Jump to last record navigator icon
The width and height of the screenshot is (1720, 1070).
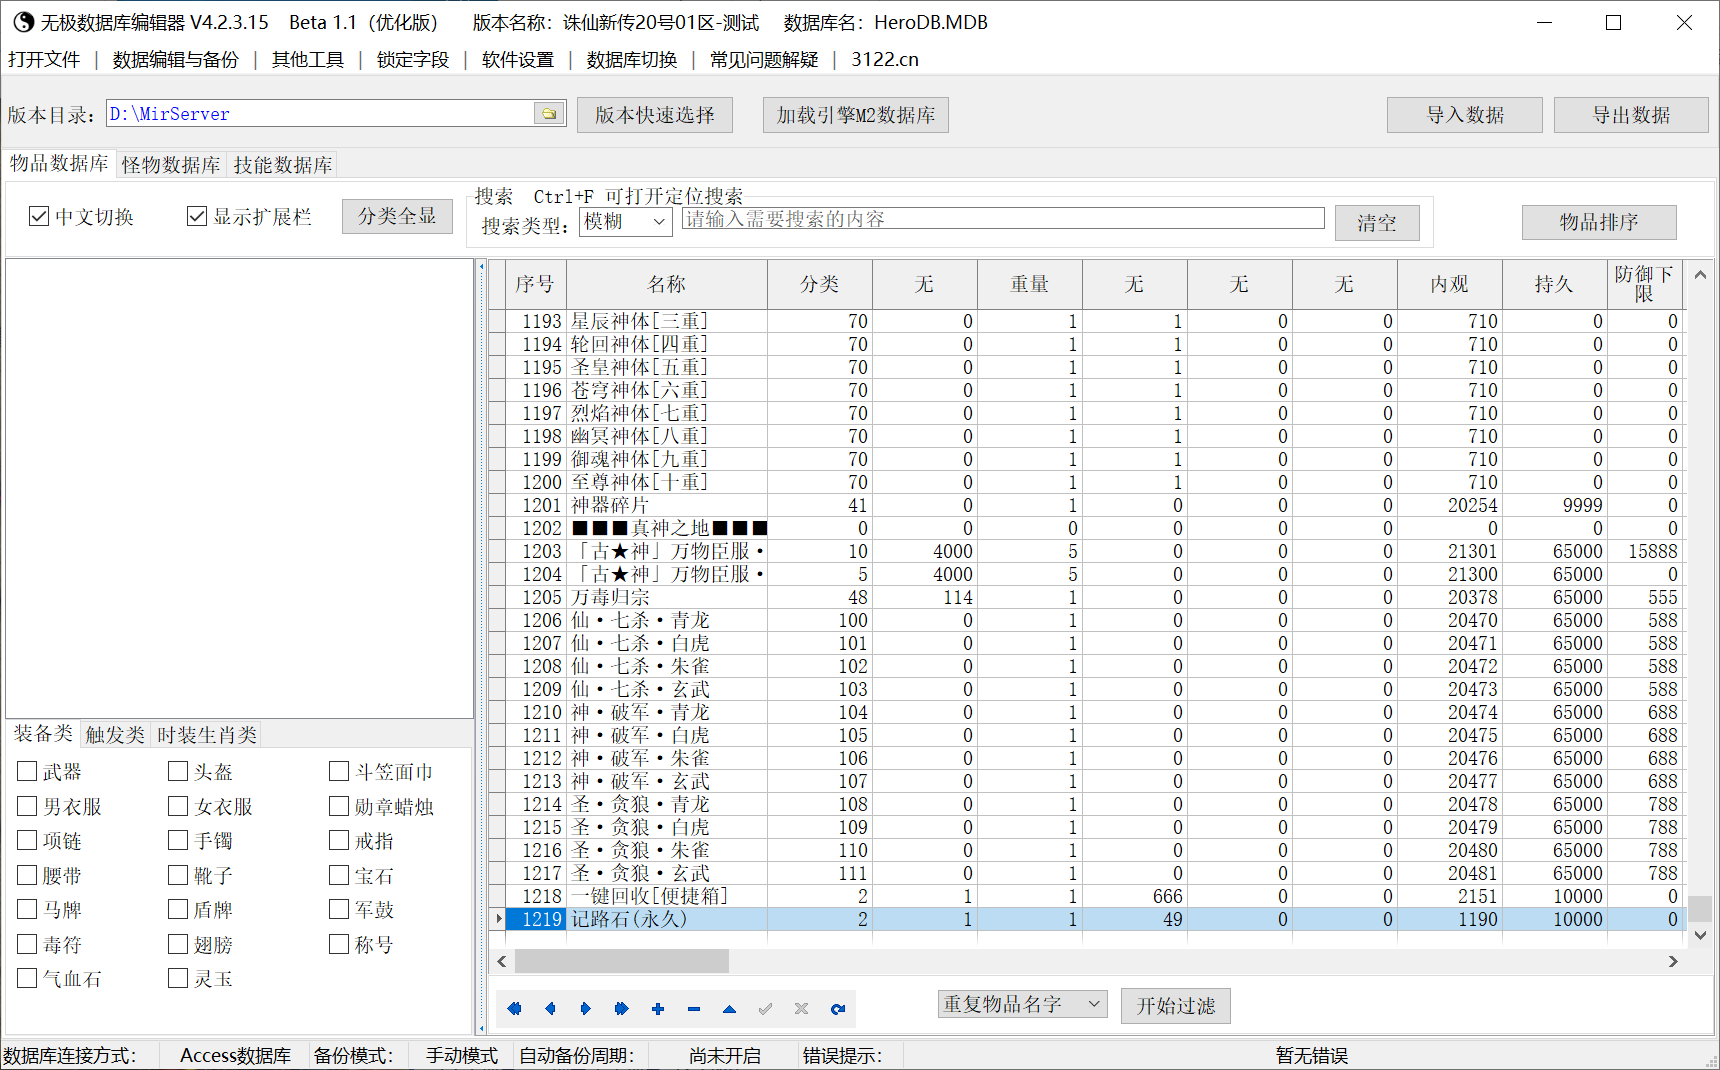[x=622, y=1009]
